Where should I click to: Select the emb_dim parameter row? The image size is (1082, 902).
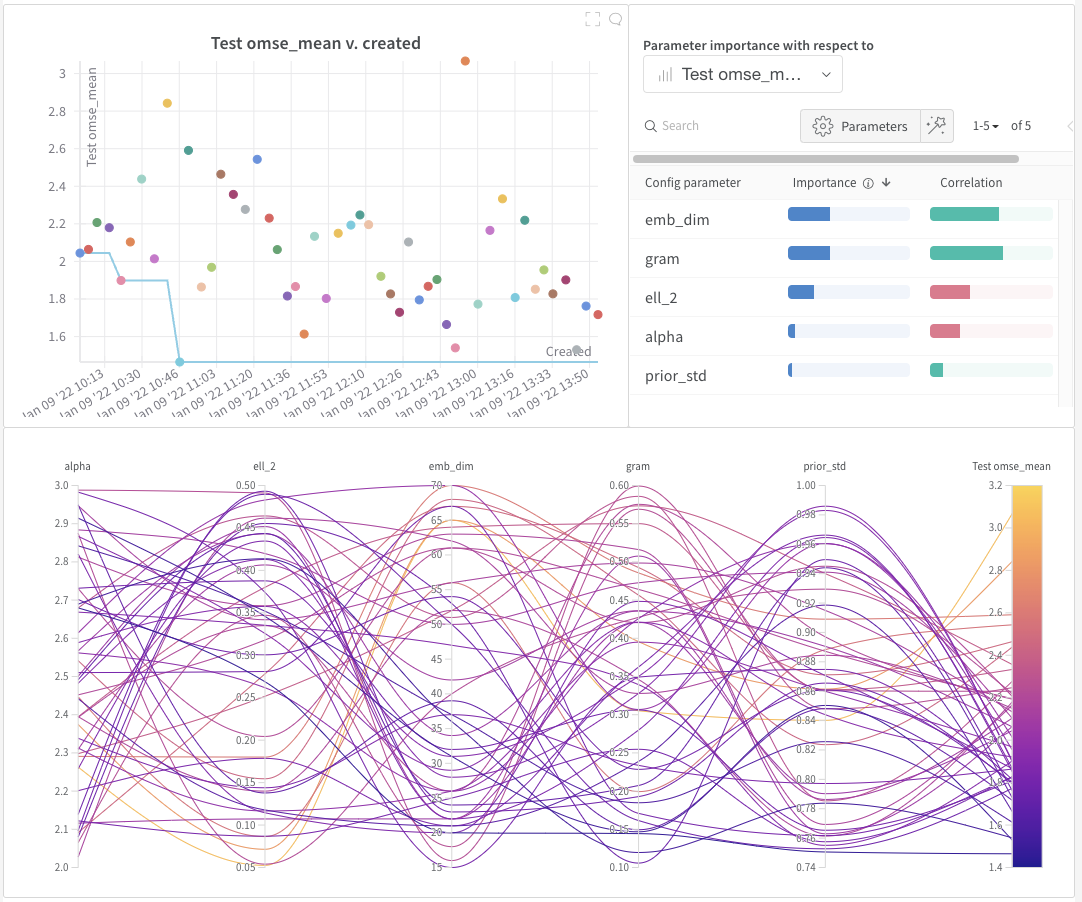843,219
